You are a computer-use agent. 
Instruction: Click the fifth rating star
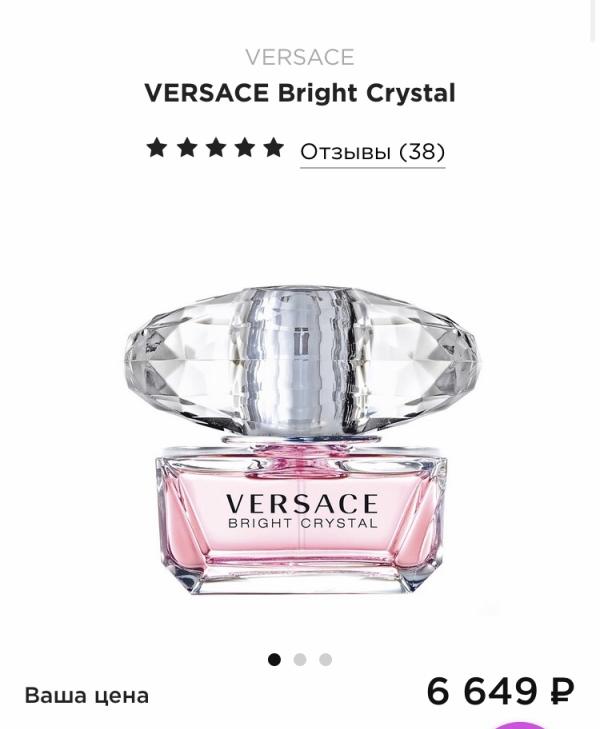pyautogui.click(x=274, y=148)
